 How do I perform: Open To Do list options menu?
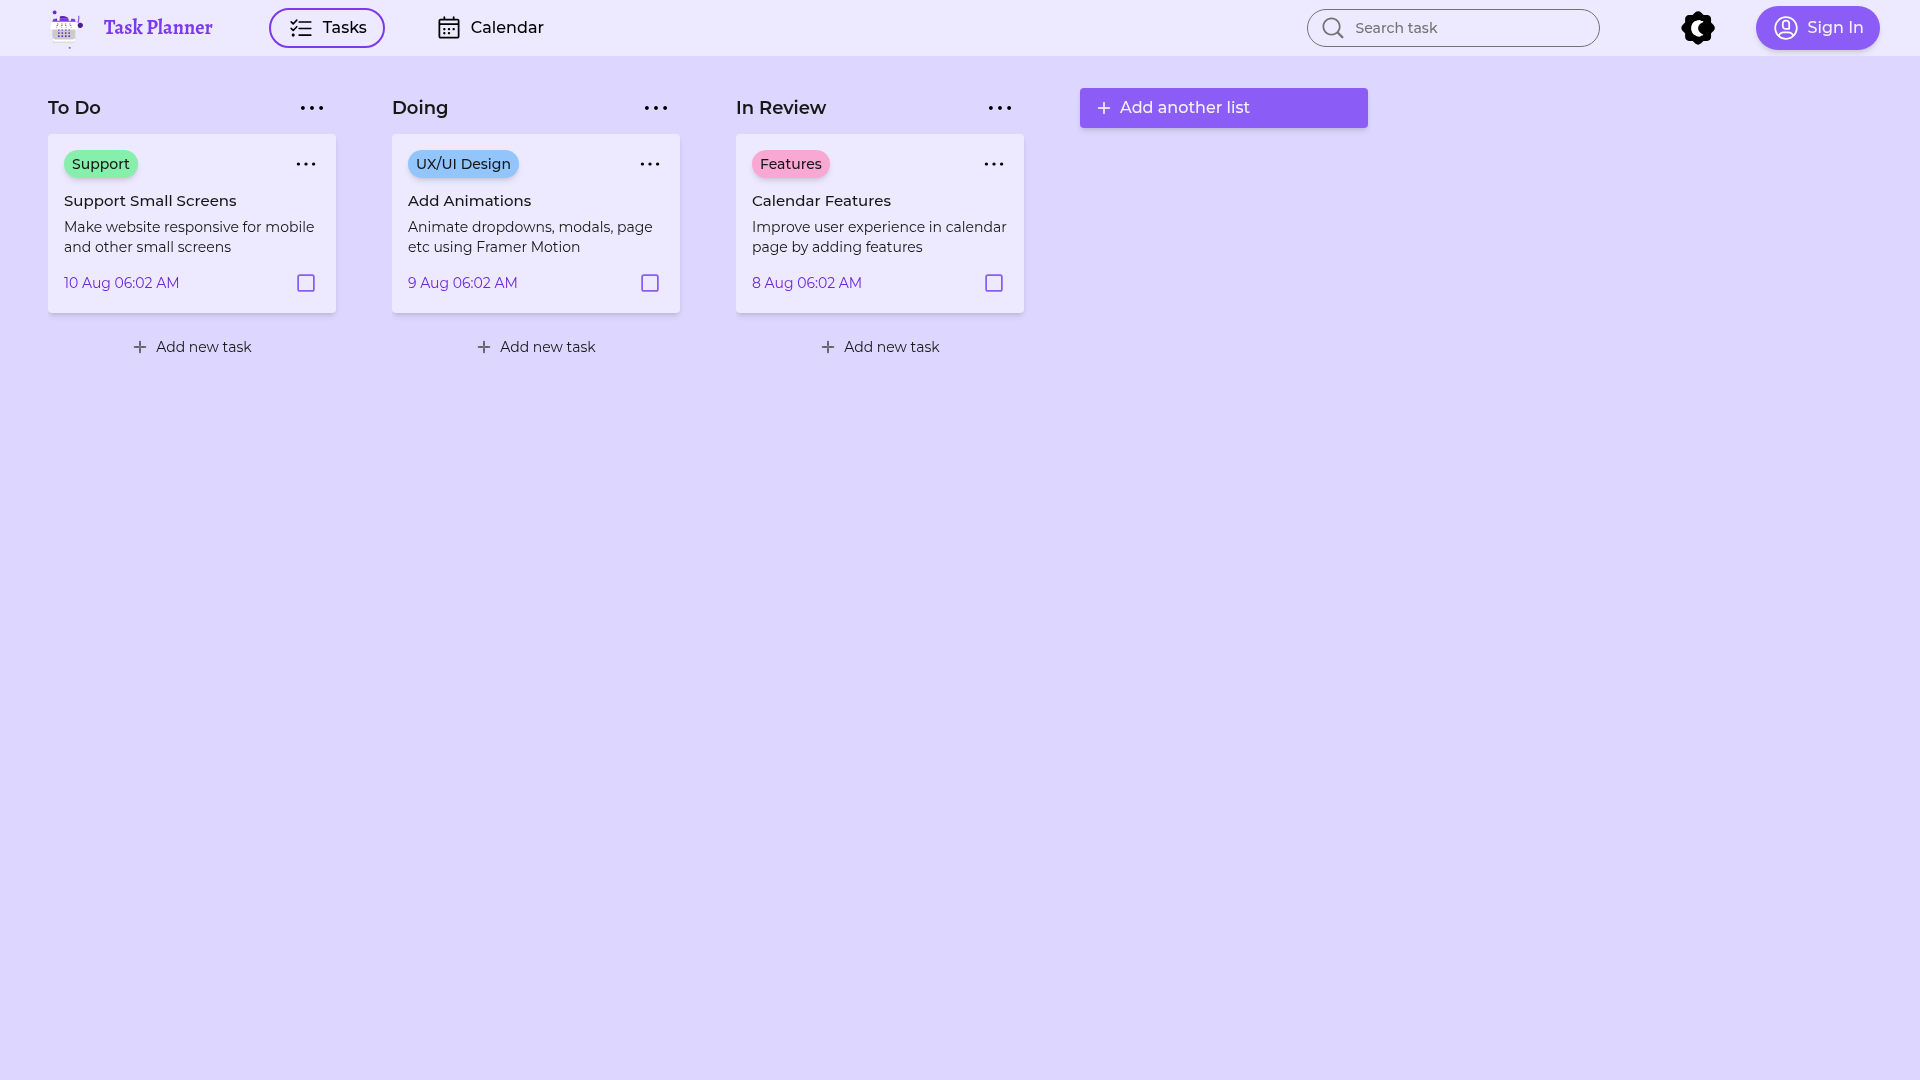tap(312, 108)
